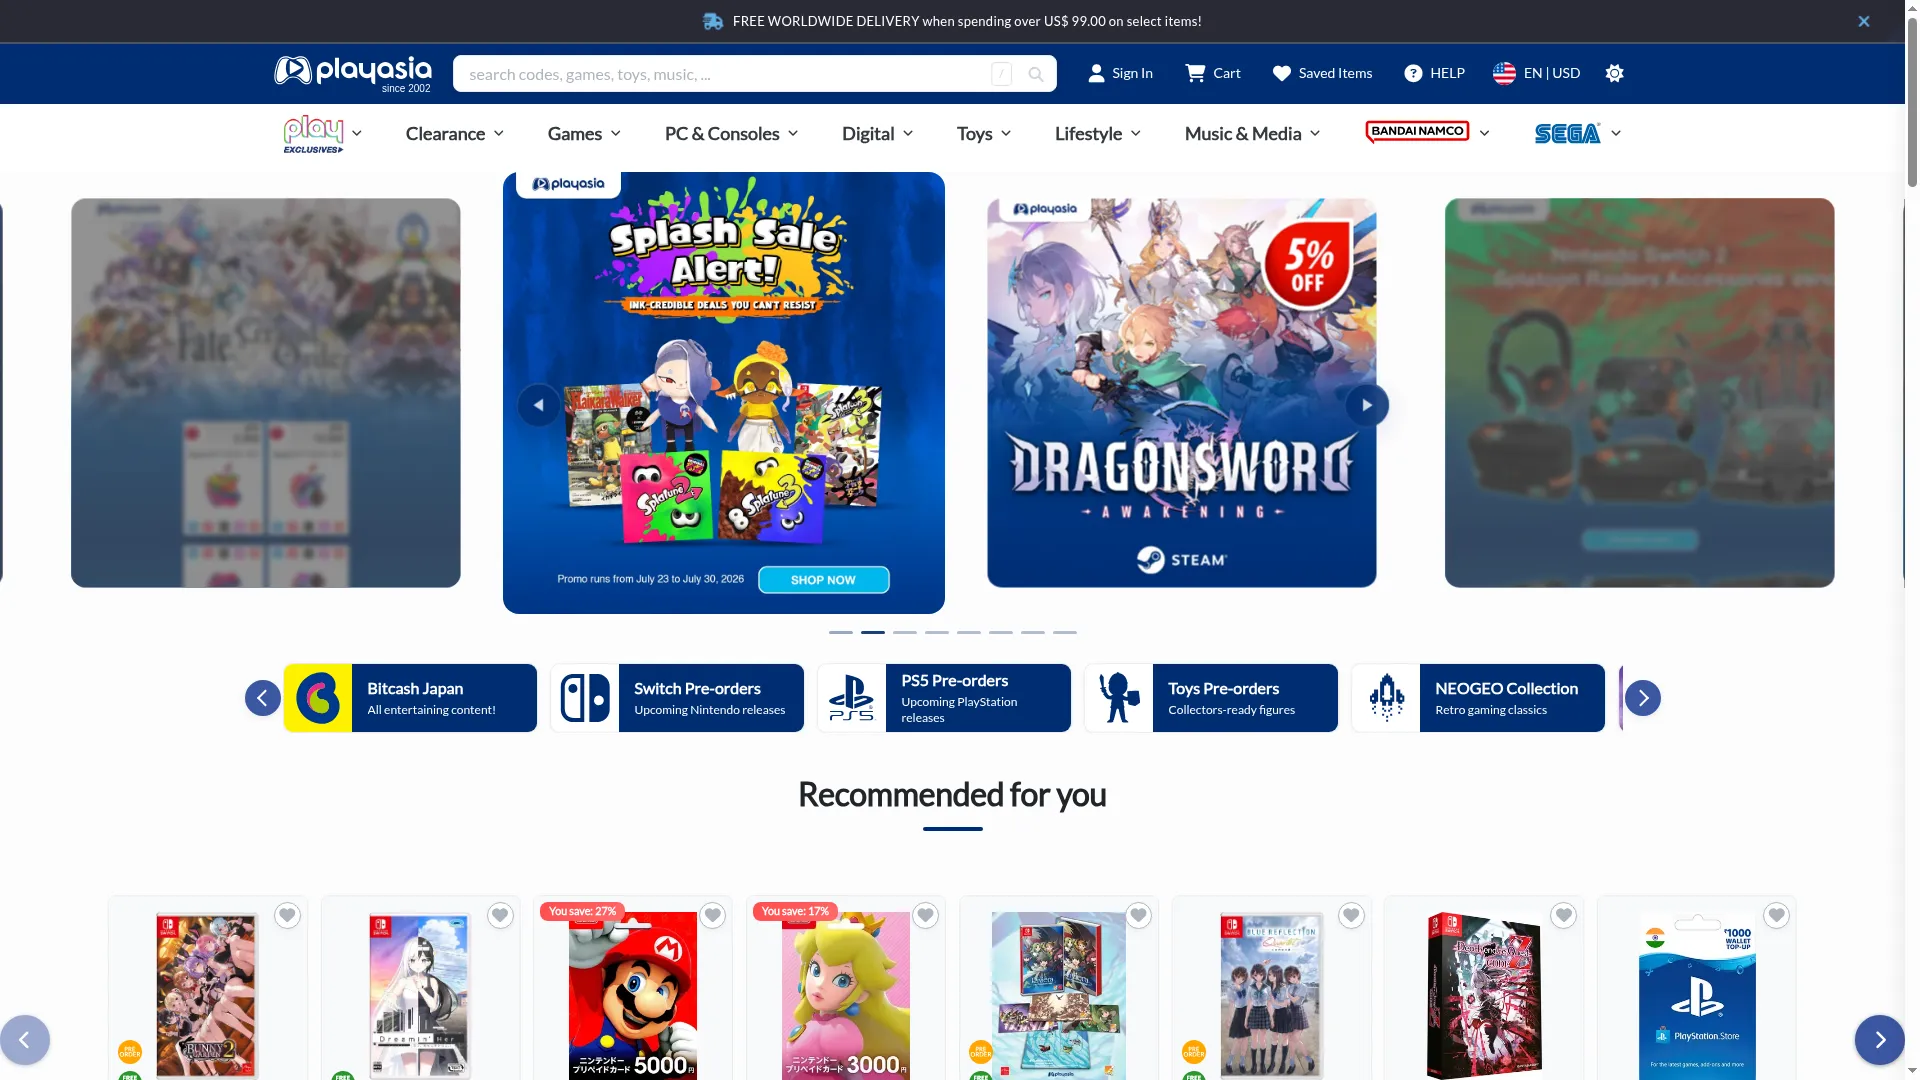1920x1080 pixels.
Task: Click the delivery truck icon in banner
Action: pos(713,21)
